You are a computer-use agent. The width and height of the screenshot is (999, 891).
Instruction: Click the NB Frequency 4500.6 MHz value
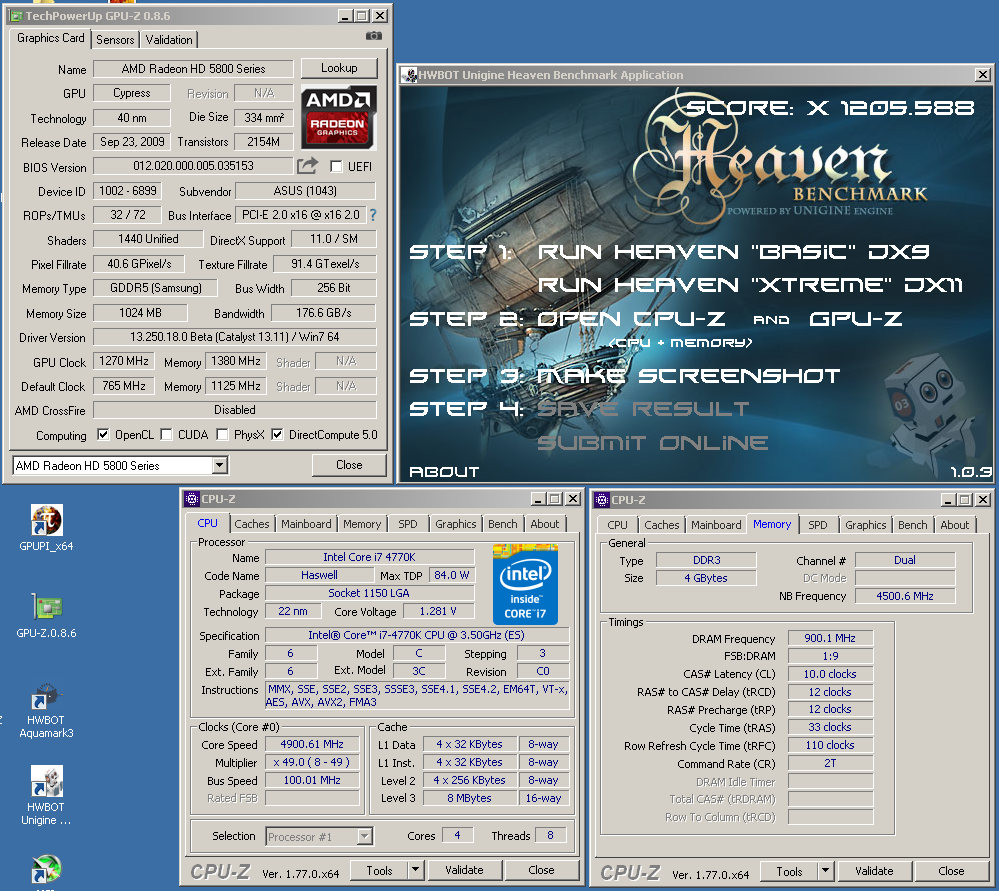[x=905, y=596]
